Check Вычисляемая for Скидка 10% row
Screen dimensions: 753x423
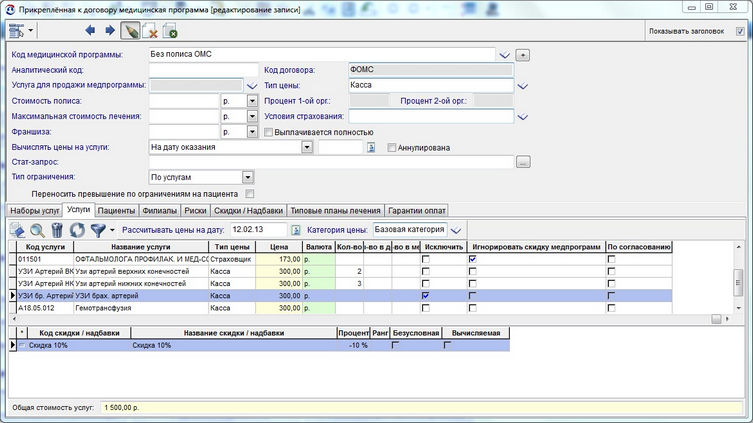point(447,345)
